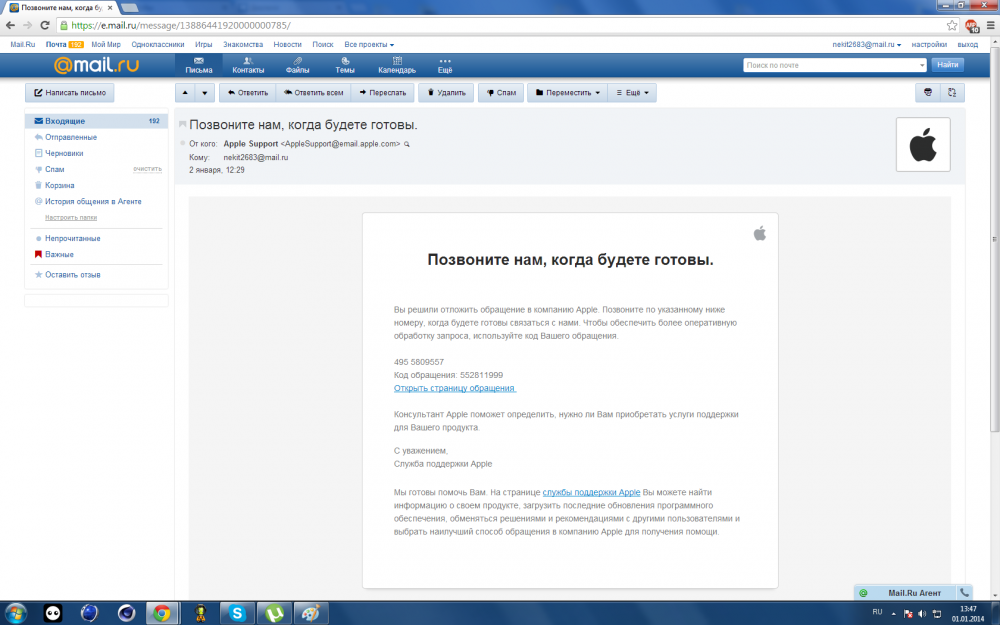Click the search icon beside the sender address
The width and height of the screenshot is (1000, 625).
(x=407, y=144)
